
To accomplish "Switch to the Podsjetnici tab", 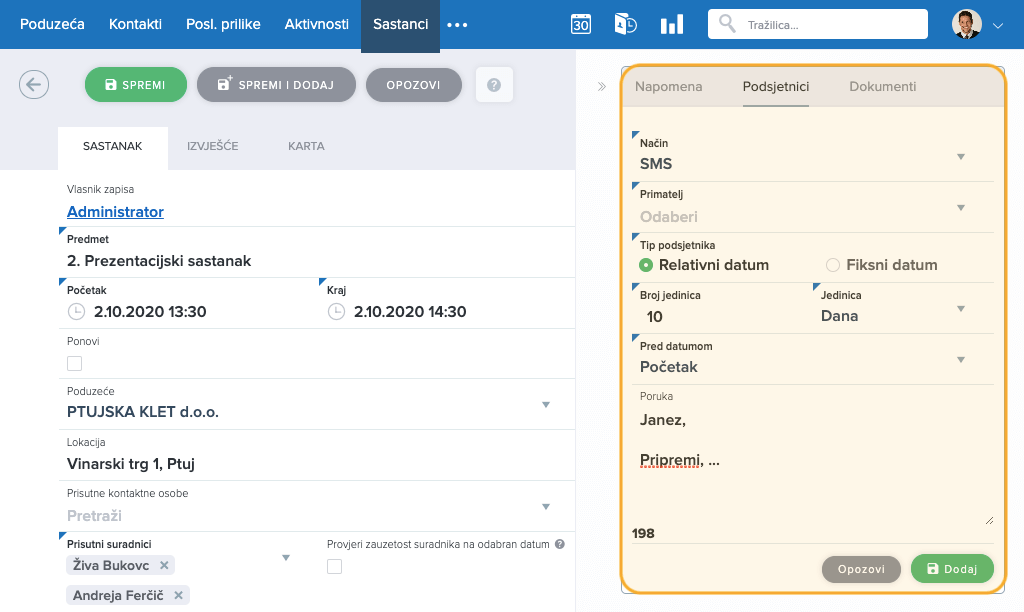I will click(776, 86).
